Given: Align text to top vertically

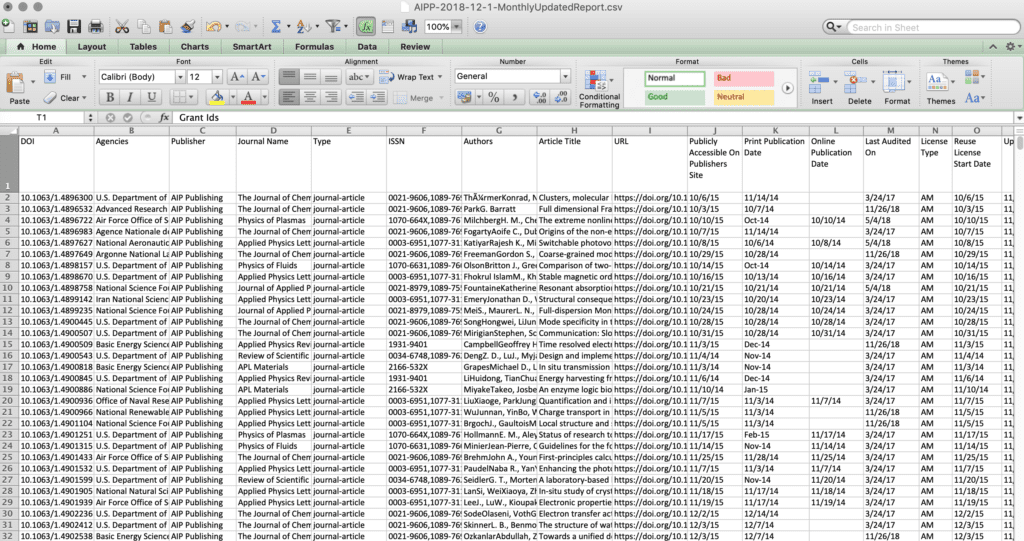Looking at the screenshot, I should 289,77.
